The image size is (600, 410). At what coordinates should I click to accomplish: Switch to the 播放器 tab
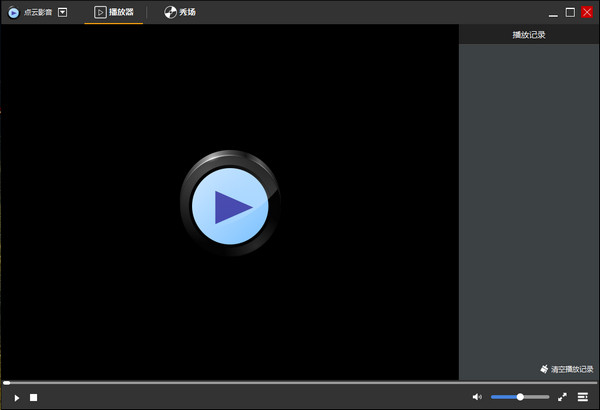[x=114, y=12]
